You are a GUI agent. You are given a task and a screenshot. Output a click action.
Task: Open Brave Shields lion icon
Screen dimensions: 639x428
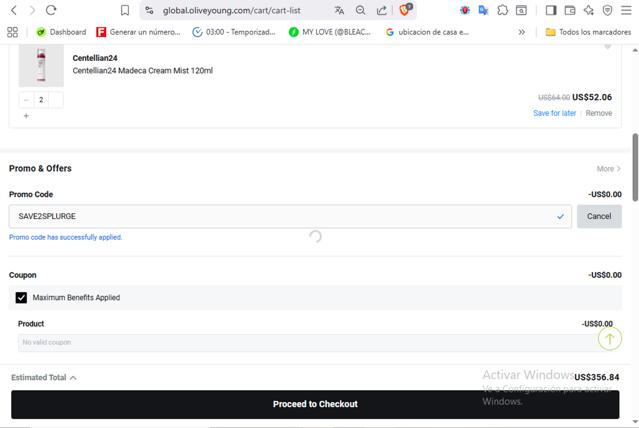(x=405, y=9)
